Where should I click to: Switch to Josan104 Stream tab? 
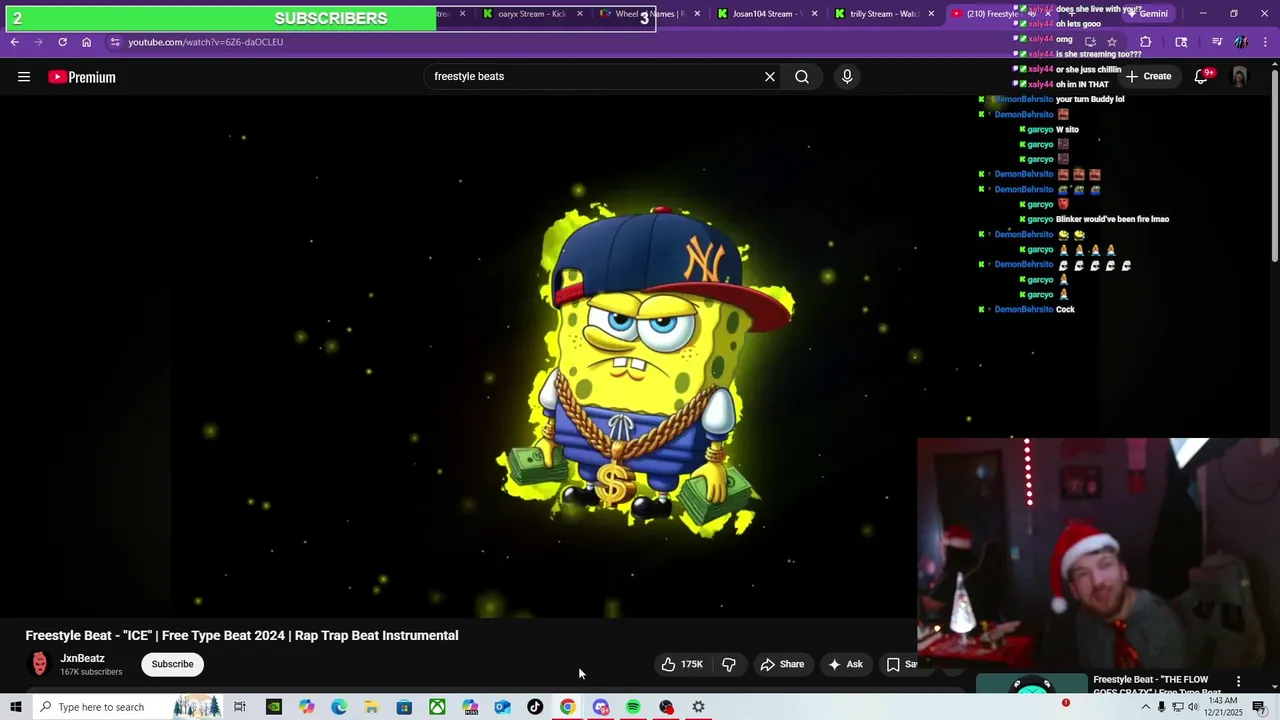click(765, 14)
